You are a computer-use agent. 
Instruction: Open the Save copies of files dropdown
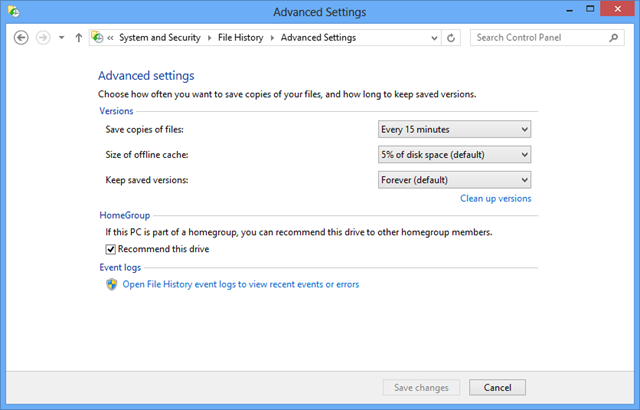[x=454, y=129]
